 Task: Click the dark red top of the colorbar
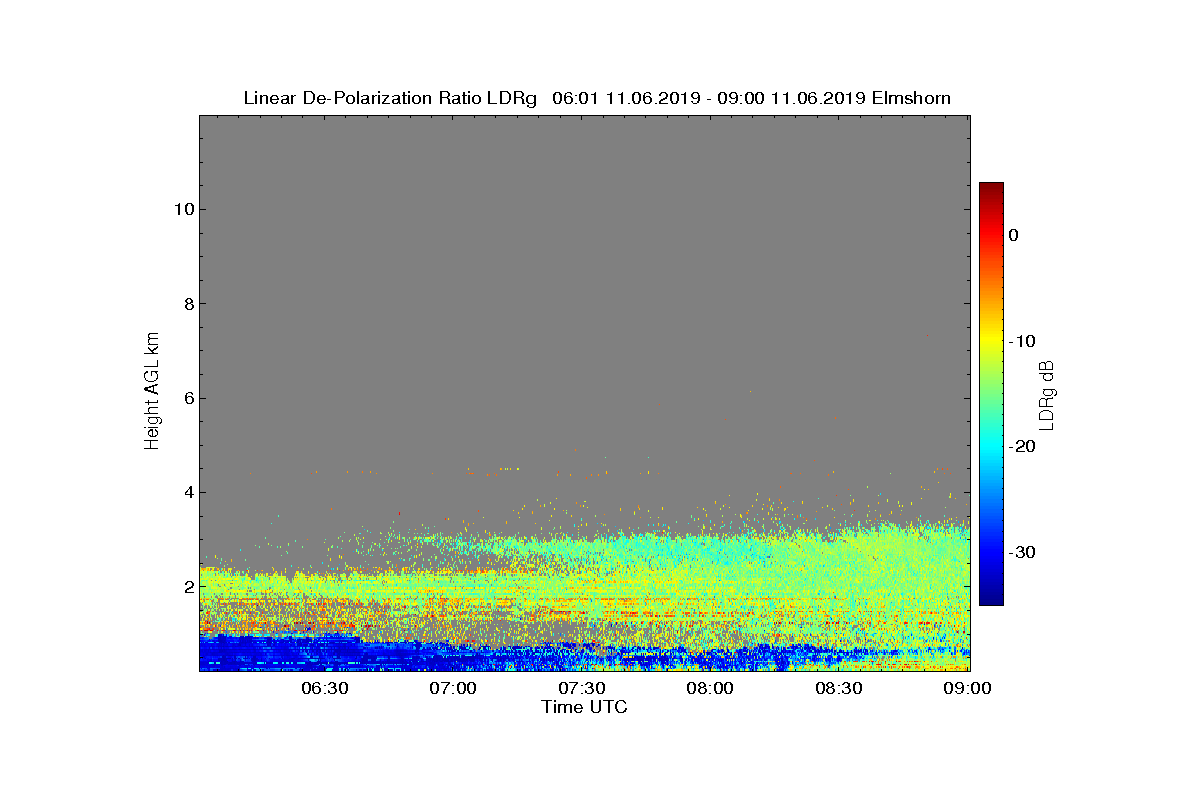pos(991,188)
